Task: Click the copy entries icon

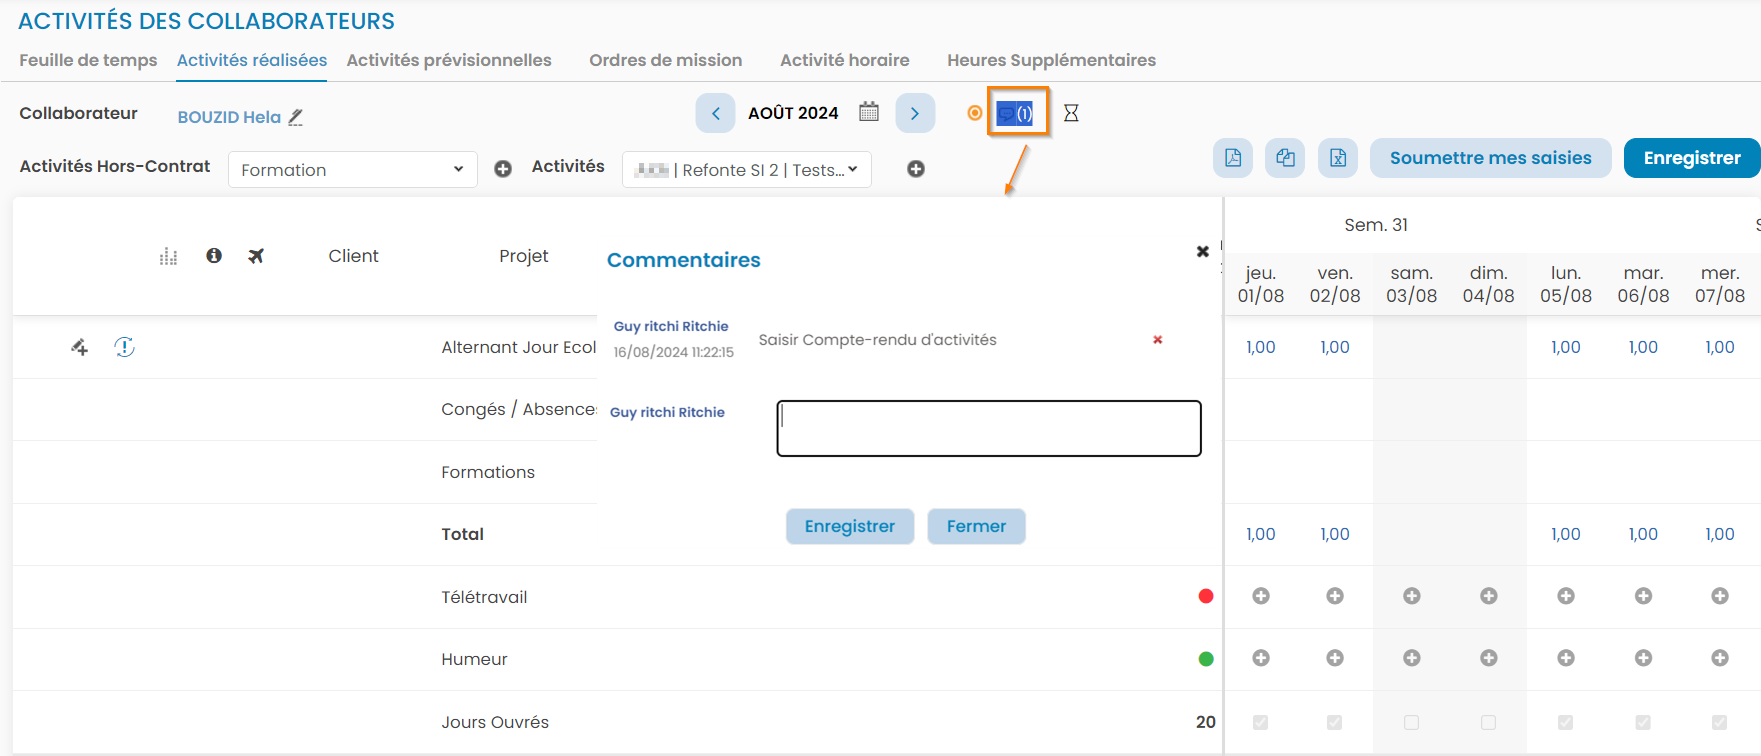Action: click(x=1285, y=158)
